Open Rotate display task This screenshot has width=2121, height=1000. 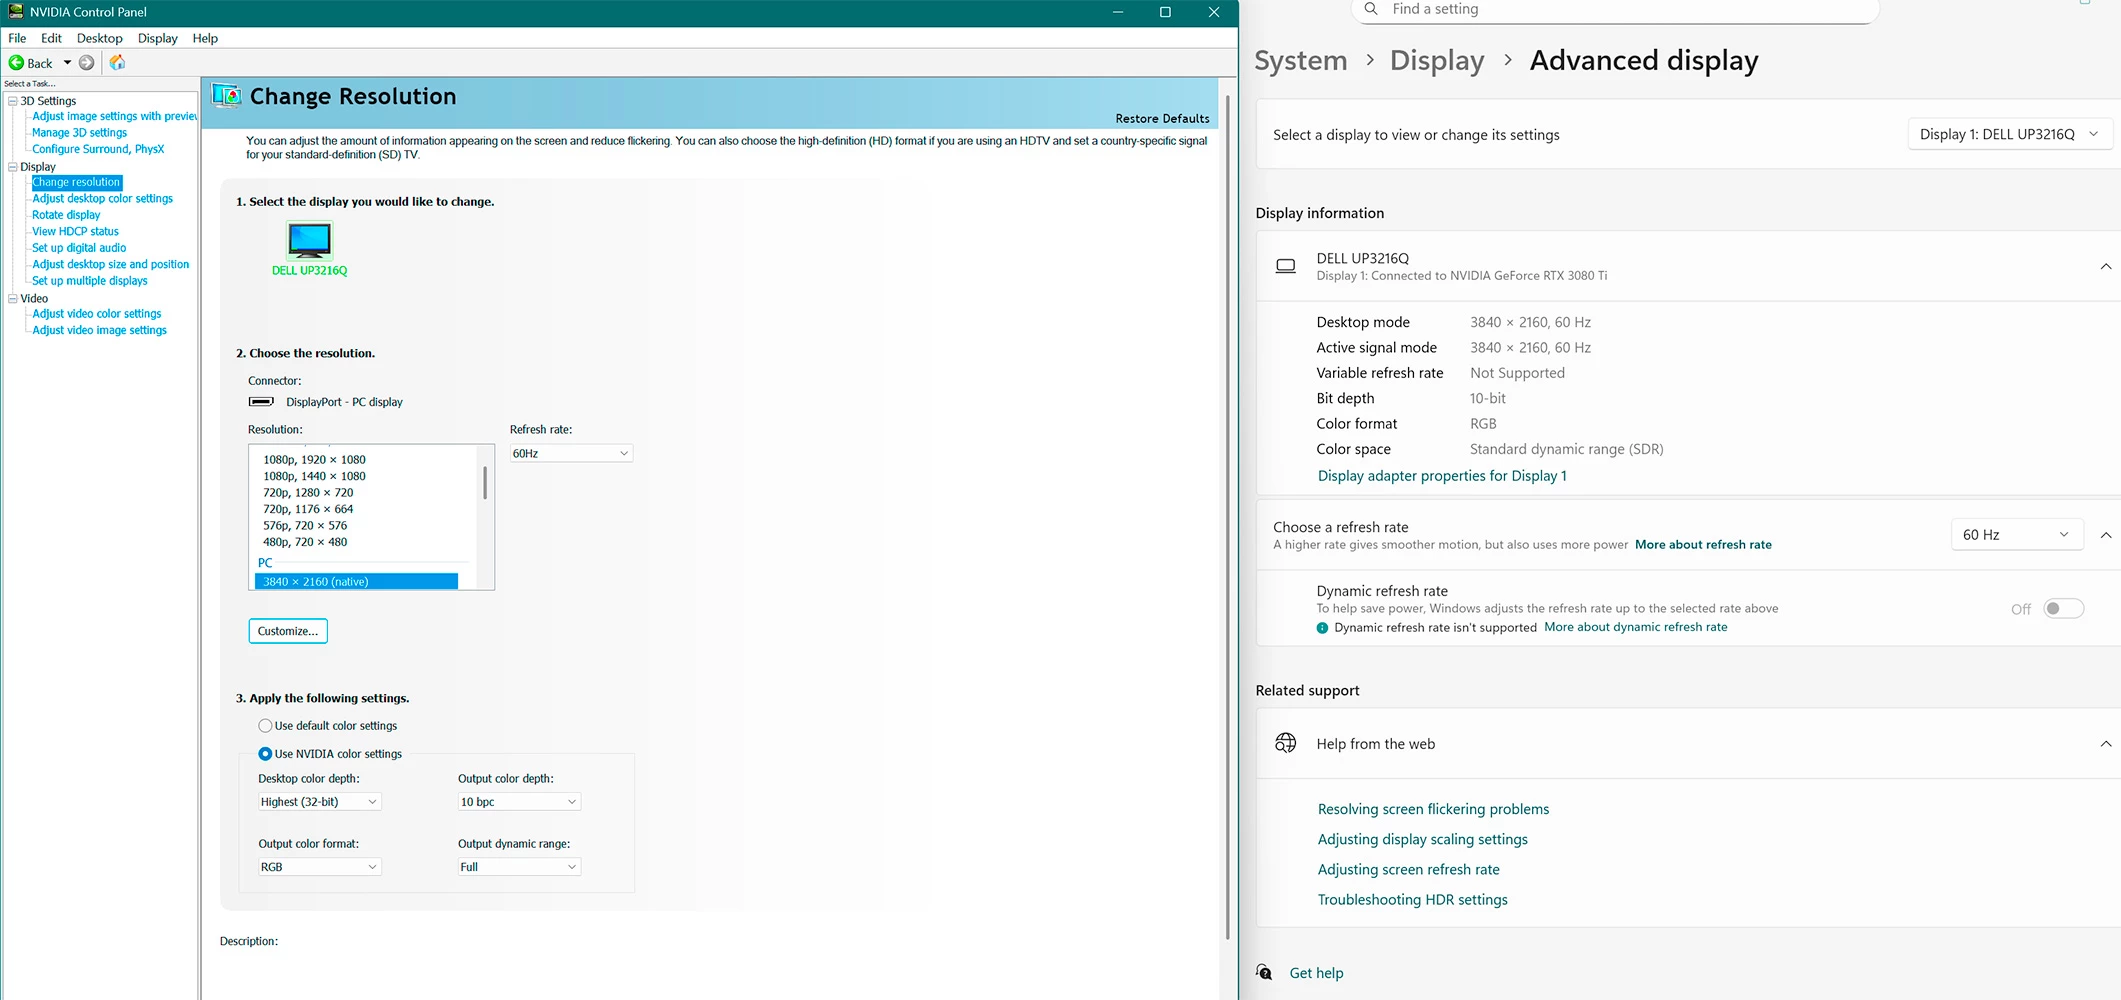(x=66, y=215)
